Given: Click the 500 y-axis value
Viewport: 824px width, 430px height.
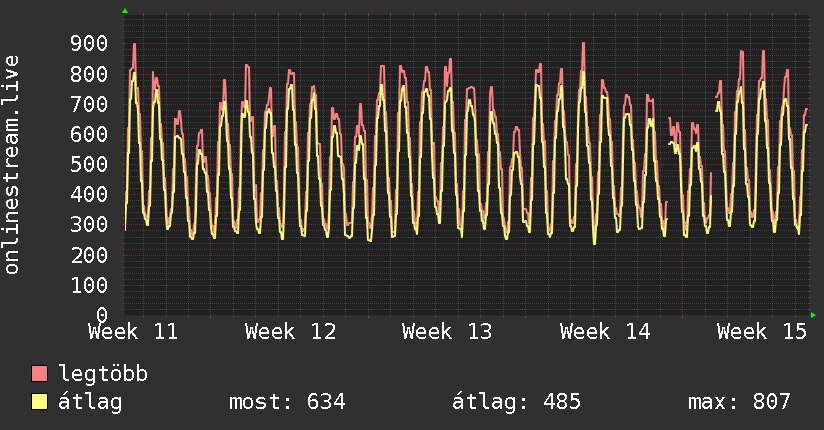Looking at the screenshot, I should coord(89,165).
